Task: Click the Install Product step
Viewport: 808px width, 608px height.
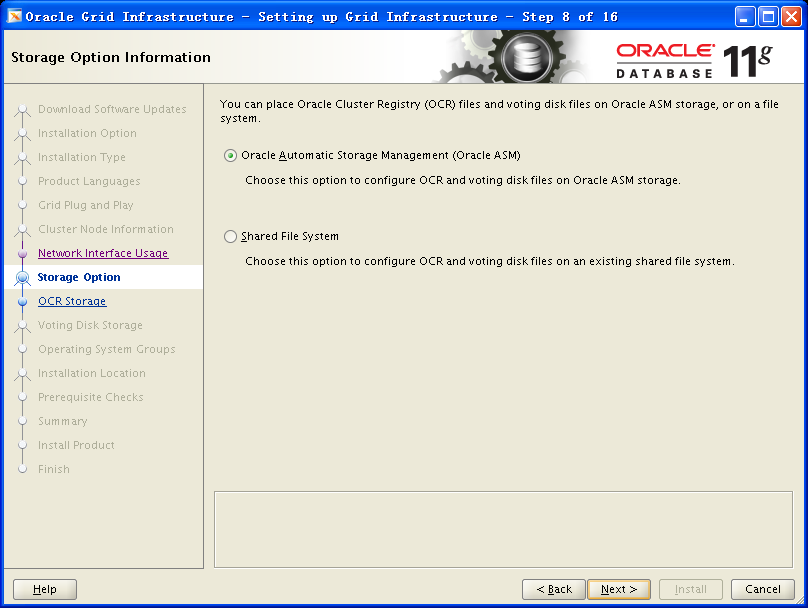Action: [76, 445]
